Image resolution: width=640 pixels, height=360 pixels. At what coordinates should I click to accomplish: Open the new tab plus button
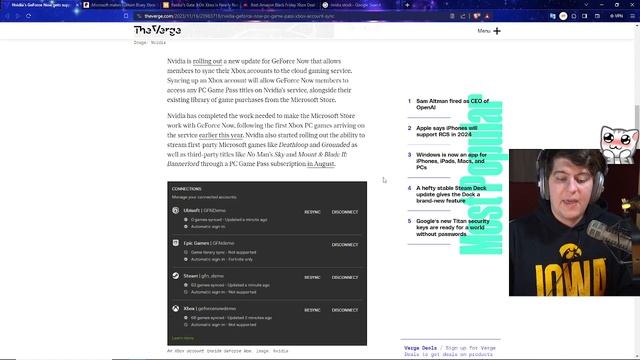[x=407, y=5]
